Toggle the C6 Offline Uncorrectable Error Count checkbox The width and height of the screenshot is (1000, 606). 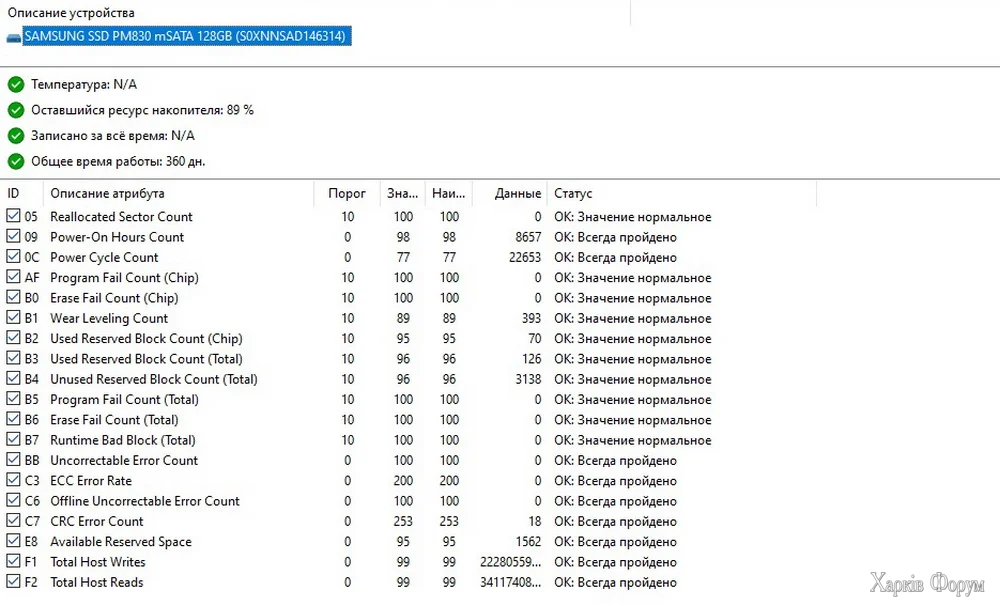pos(13,500)
